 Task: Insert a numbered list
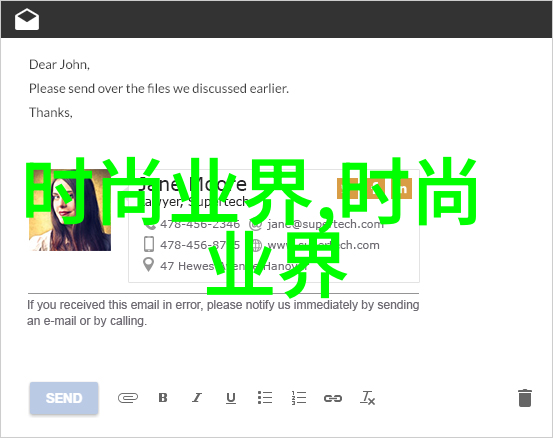click(299, 398)
